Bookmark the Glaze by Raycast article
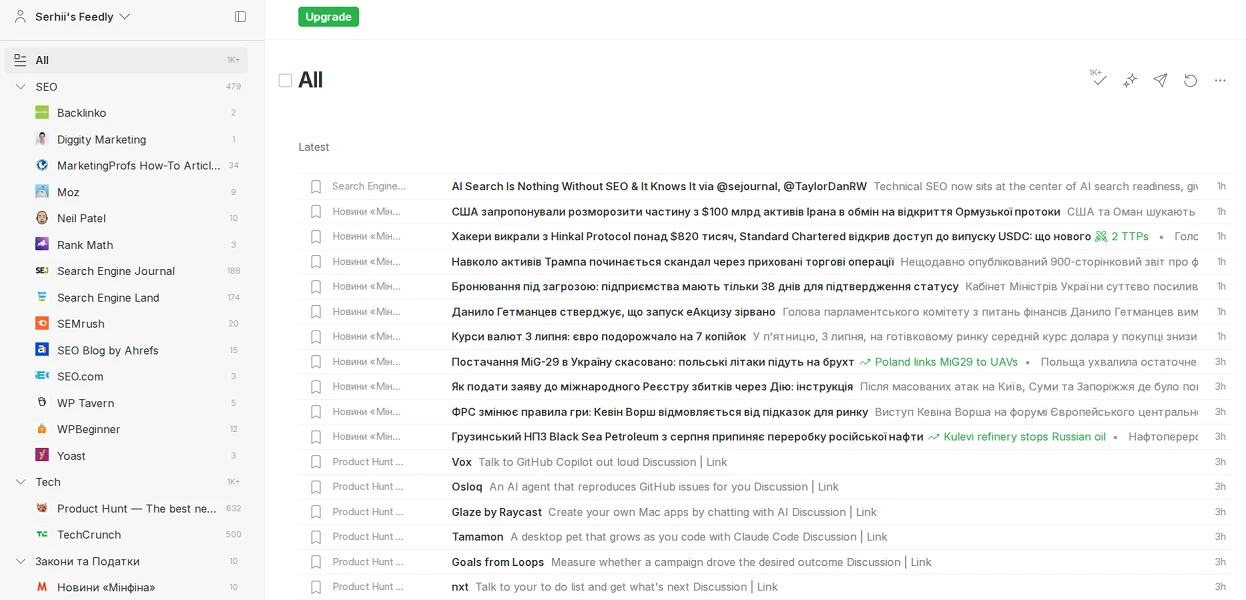 tap(316, 512)
